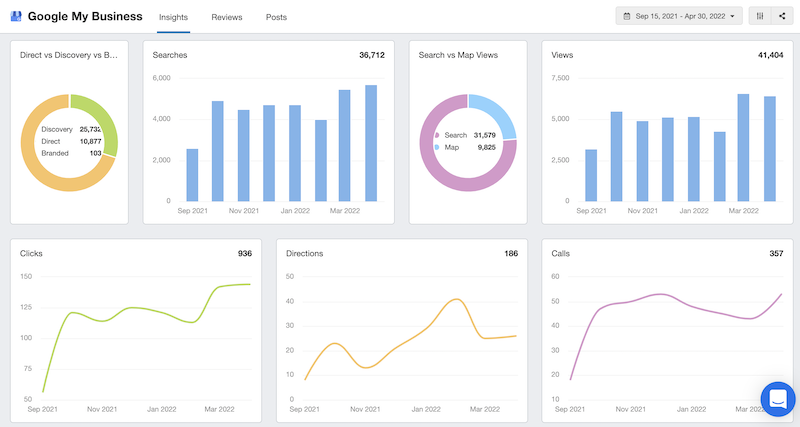The height and width of the screenshot is (427, 800).
Task: Select the blue Map legend dot
Action: point(437,147)
